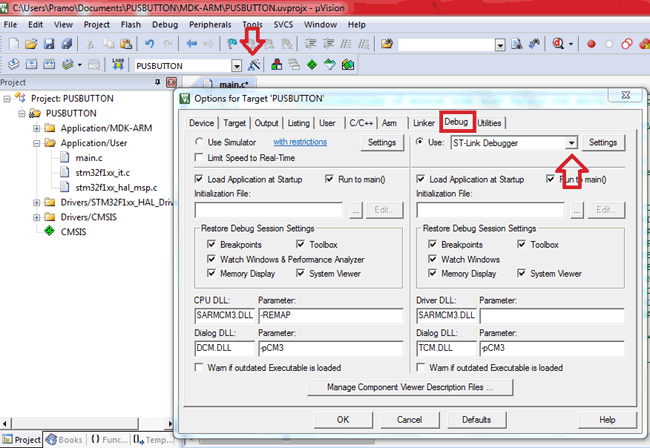
Task: Open the 'with restrictions' link
Action: click(x=300, y=143)
